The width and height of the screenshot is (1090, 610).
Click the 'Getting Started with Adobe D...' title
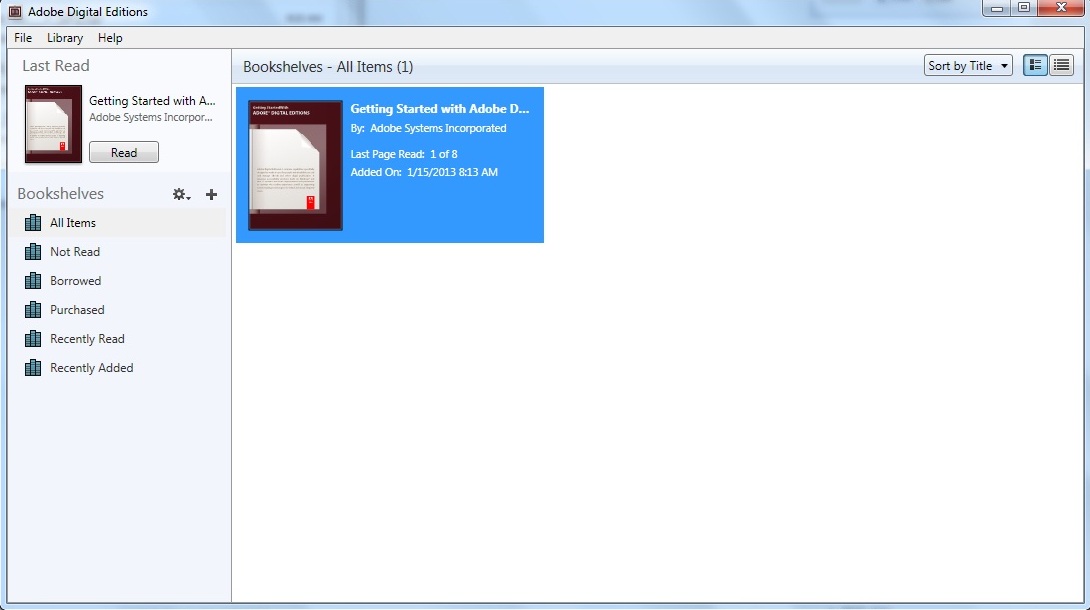coord(439,108)
